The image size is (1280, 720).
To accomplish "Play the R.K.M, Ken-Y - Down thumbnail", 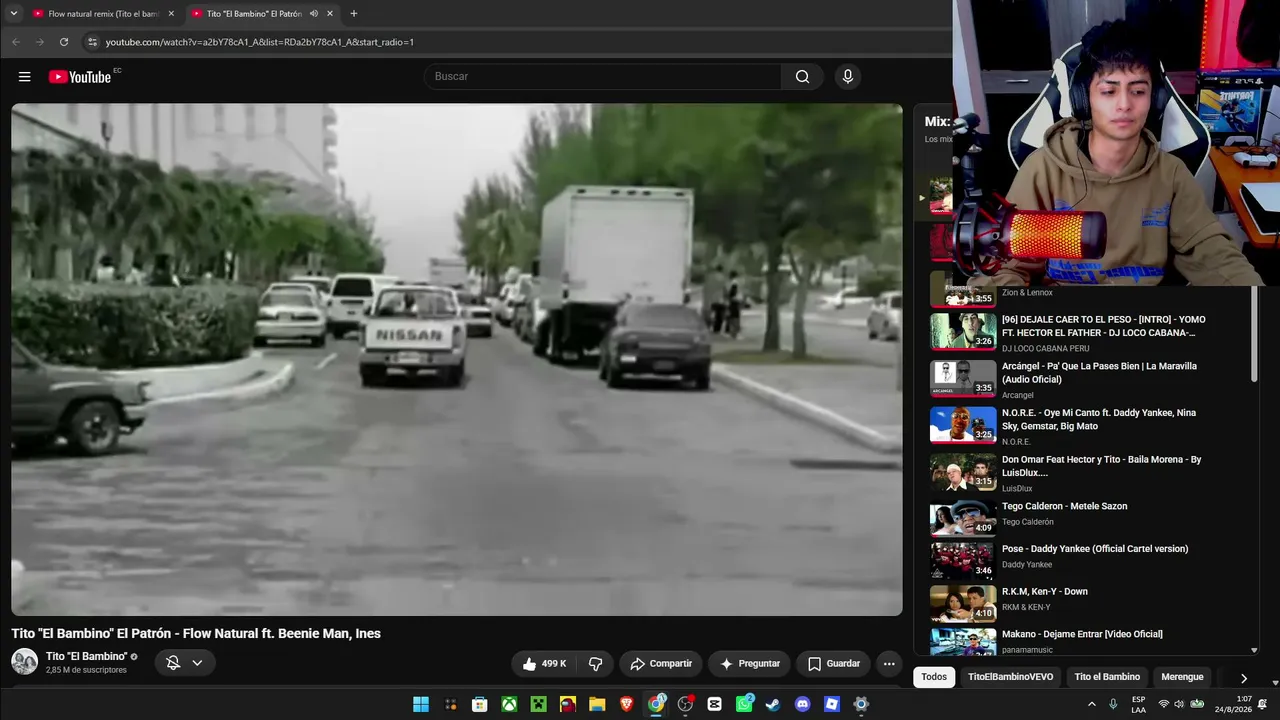I will (x=963, y=604).
